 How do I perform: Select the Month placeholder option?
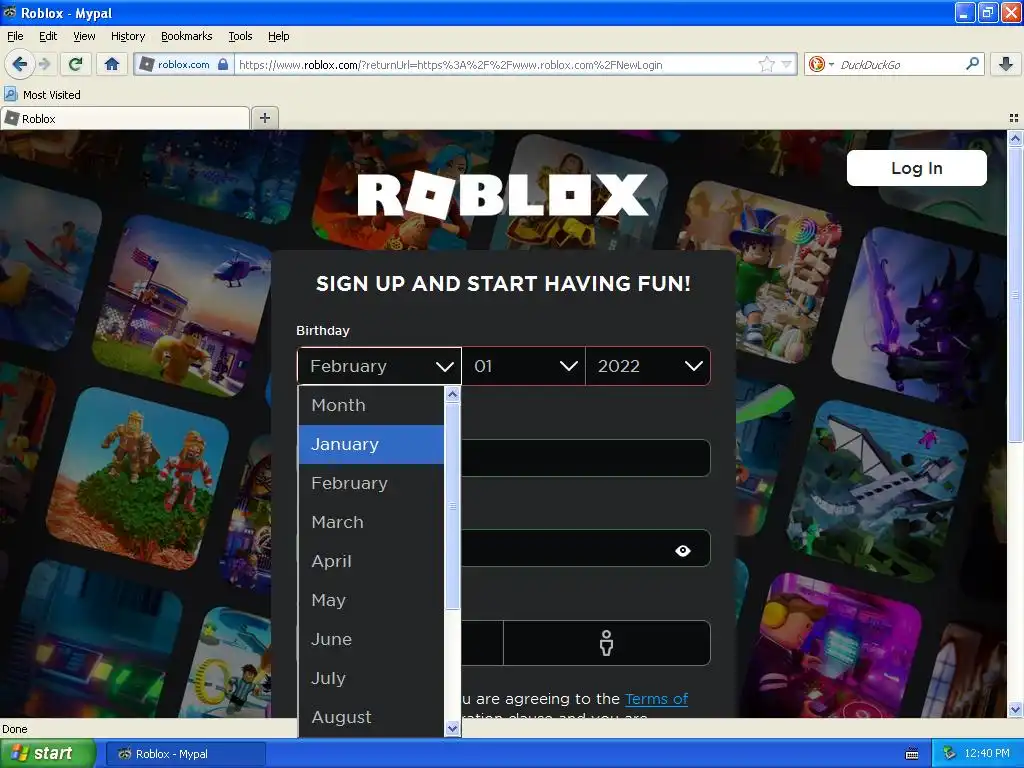(371, 405)
